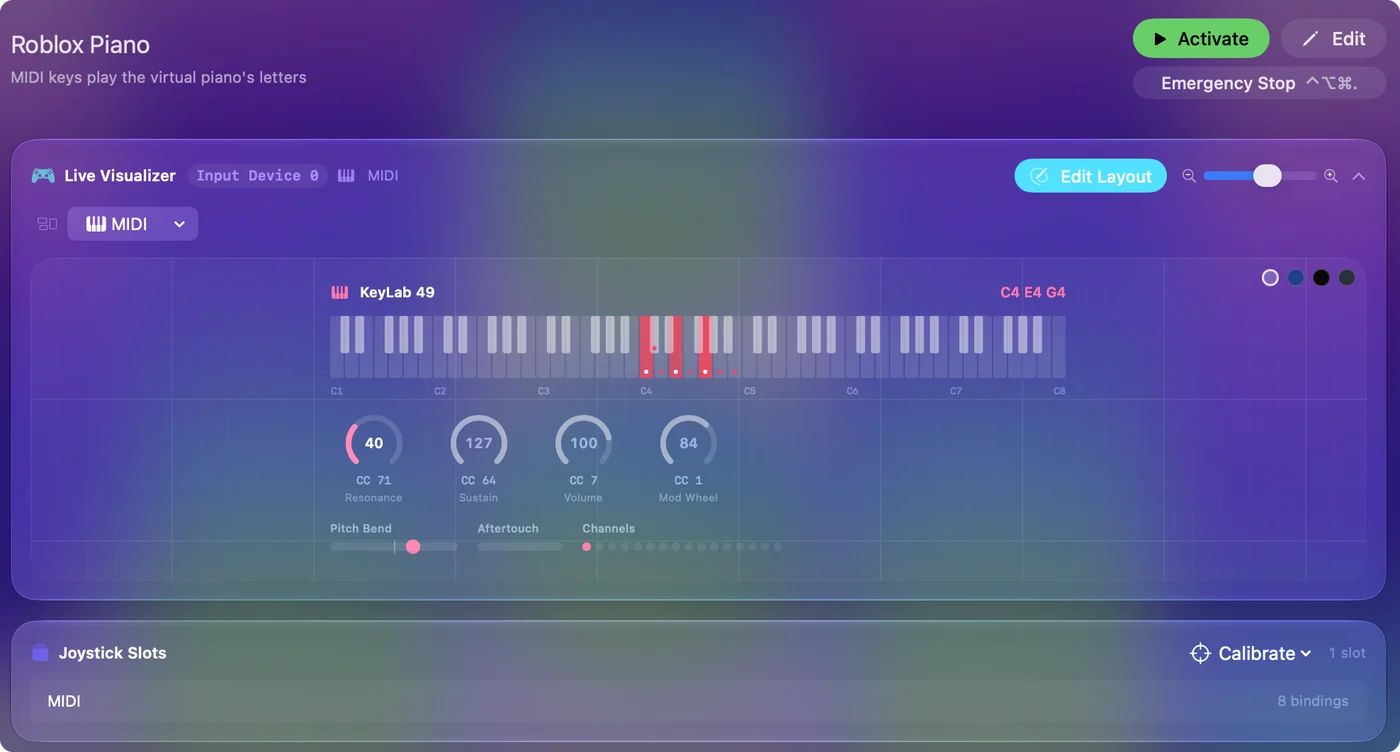
Task: Collapse the Live Visualizer panel chevron
Action: point(1359,176)
